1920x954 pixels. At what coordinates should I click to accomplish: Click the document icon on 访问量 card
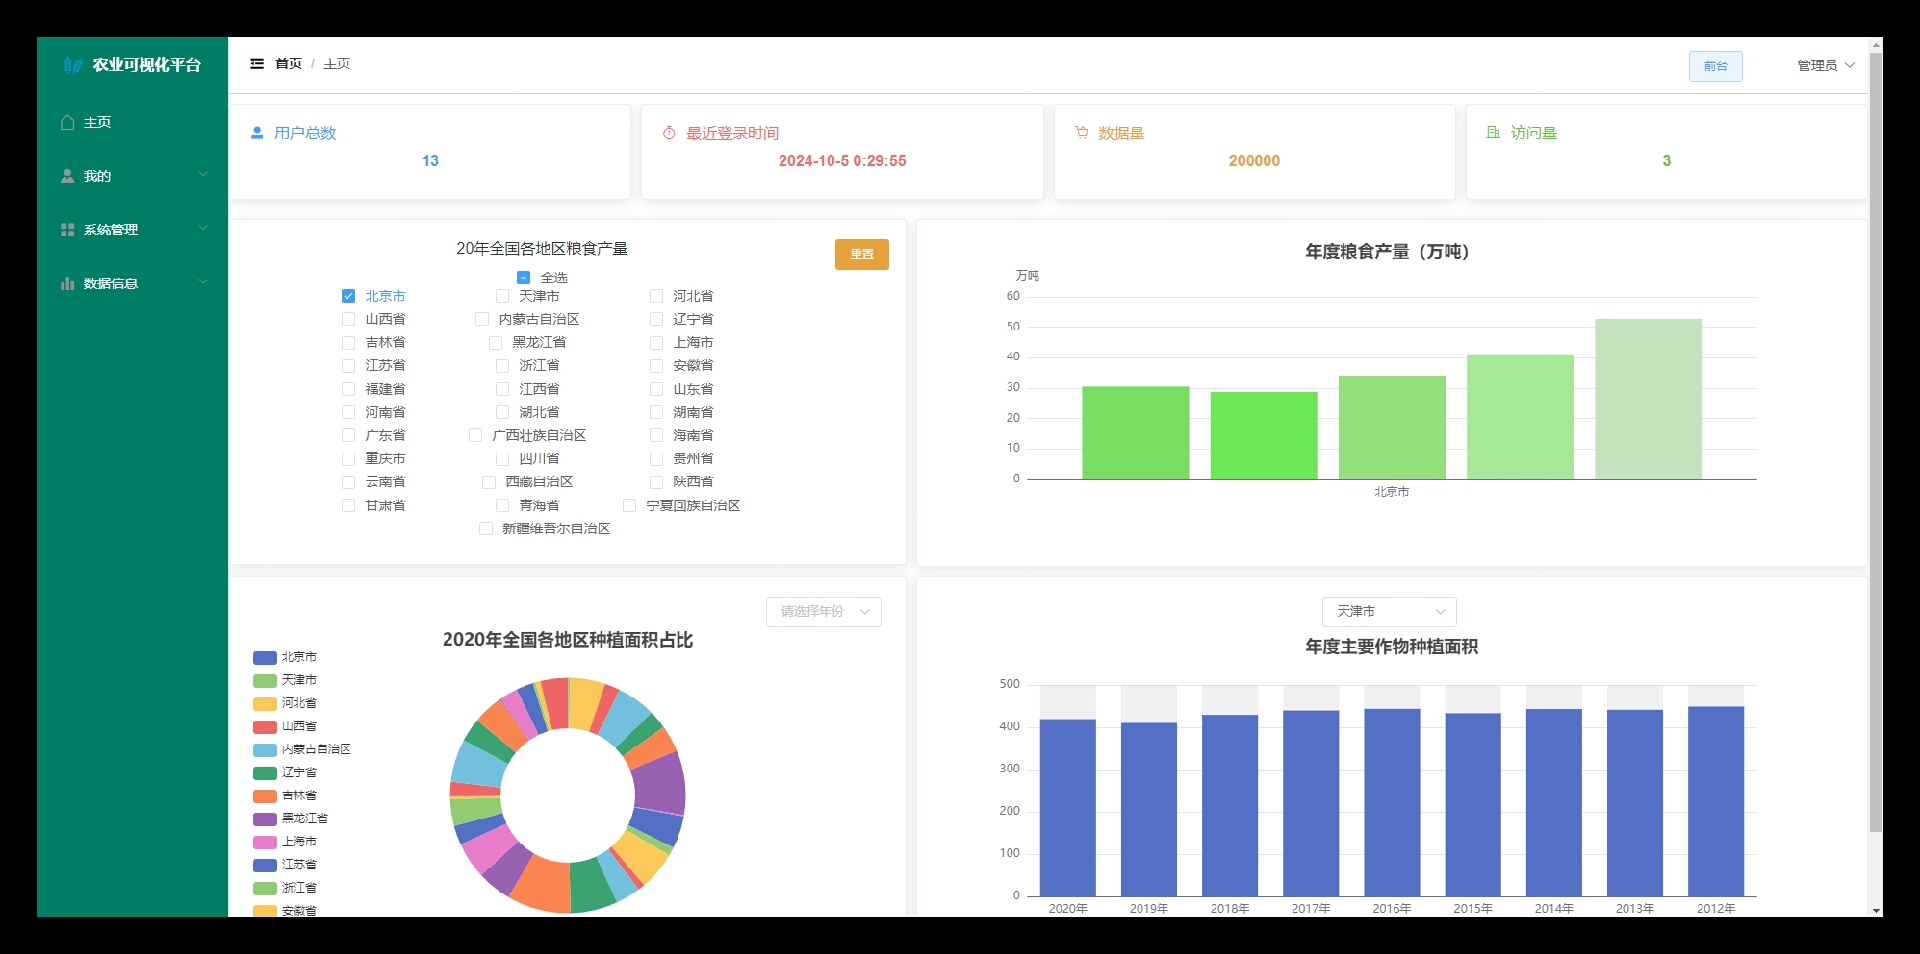pos(1493,132)
